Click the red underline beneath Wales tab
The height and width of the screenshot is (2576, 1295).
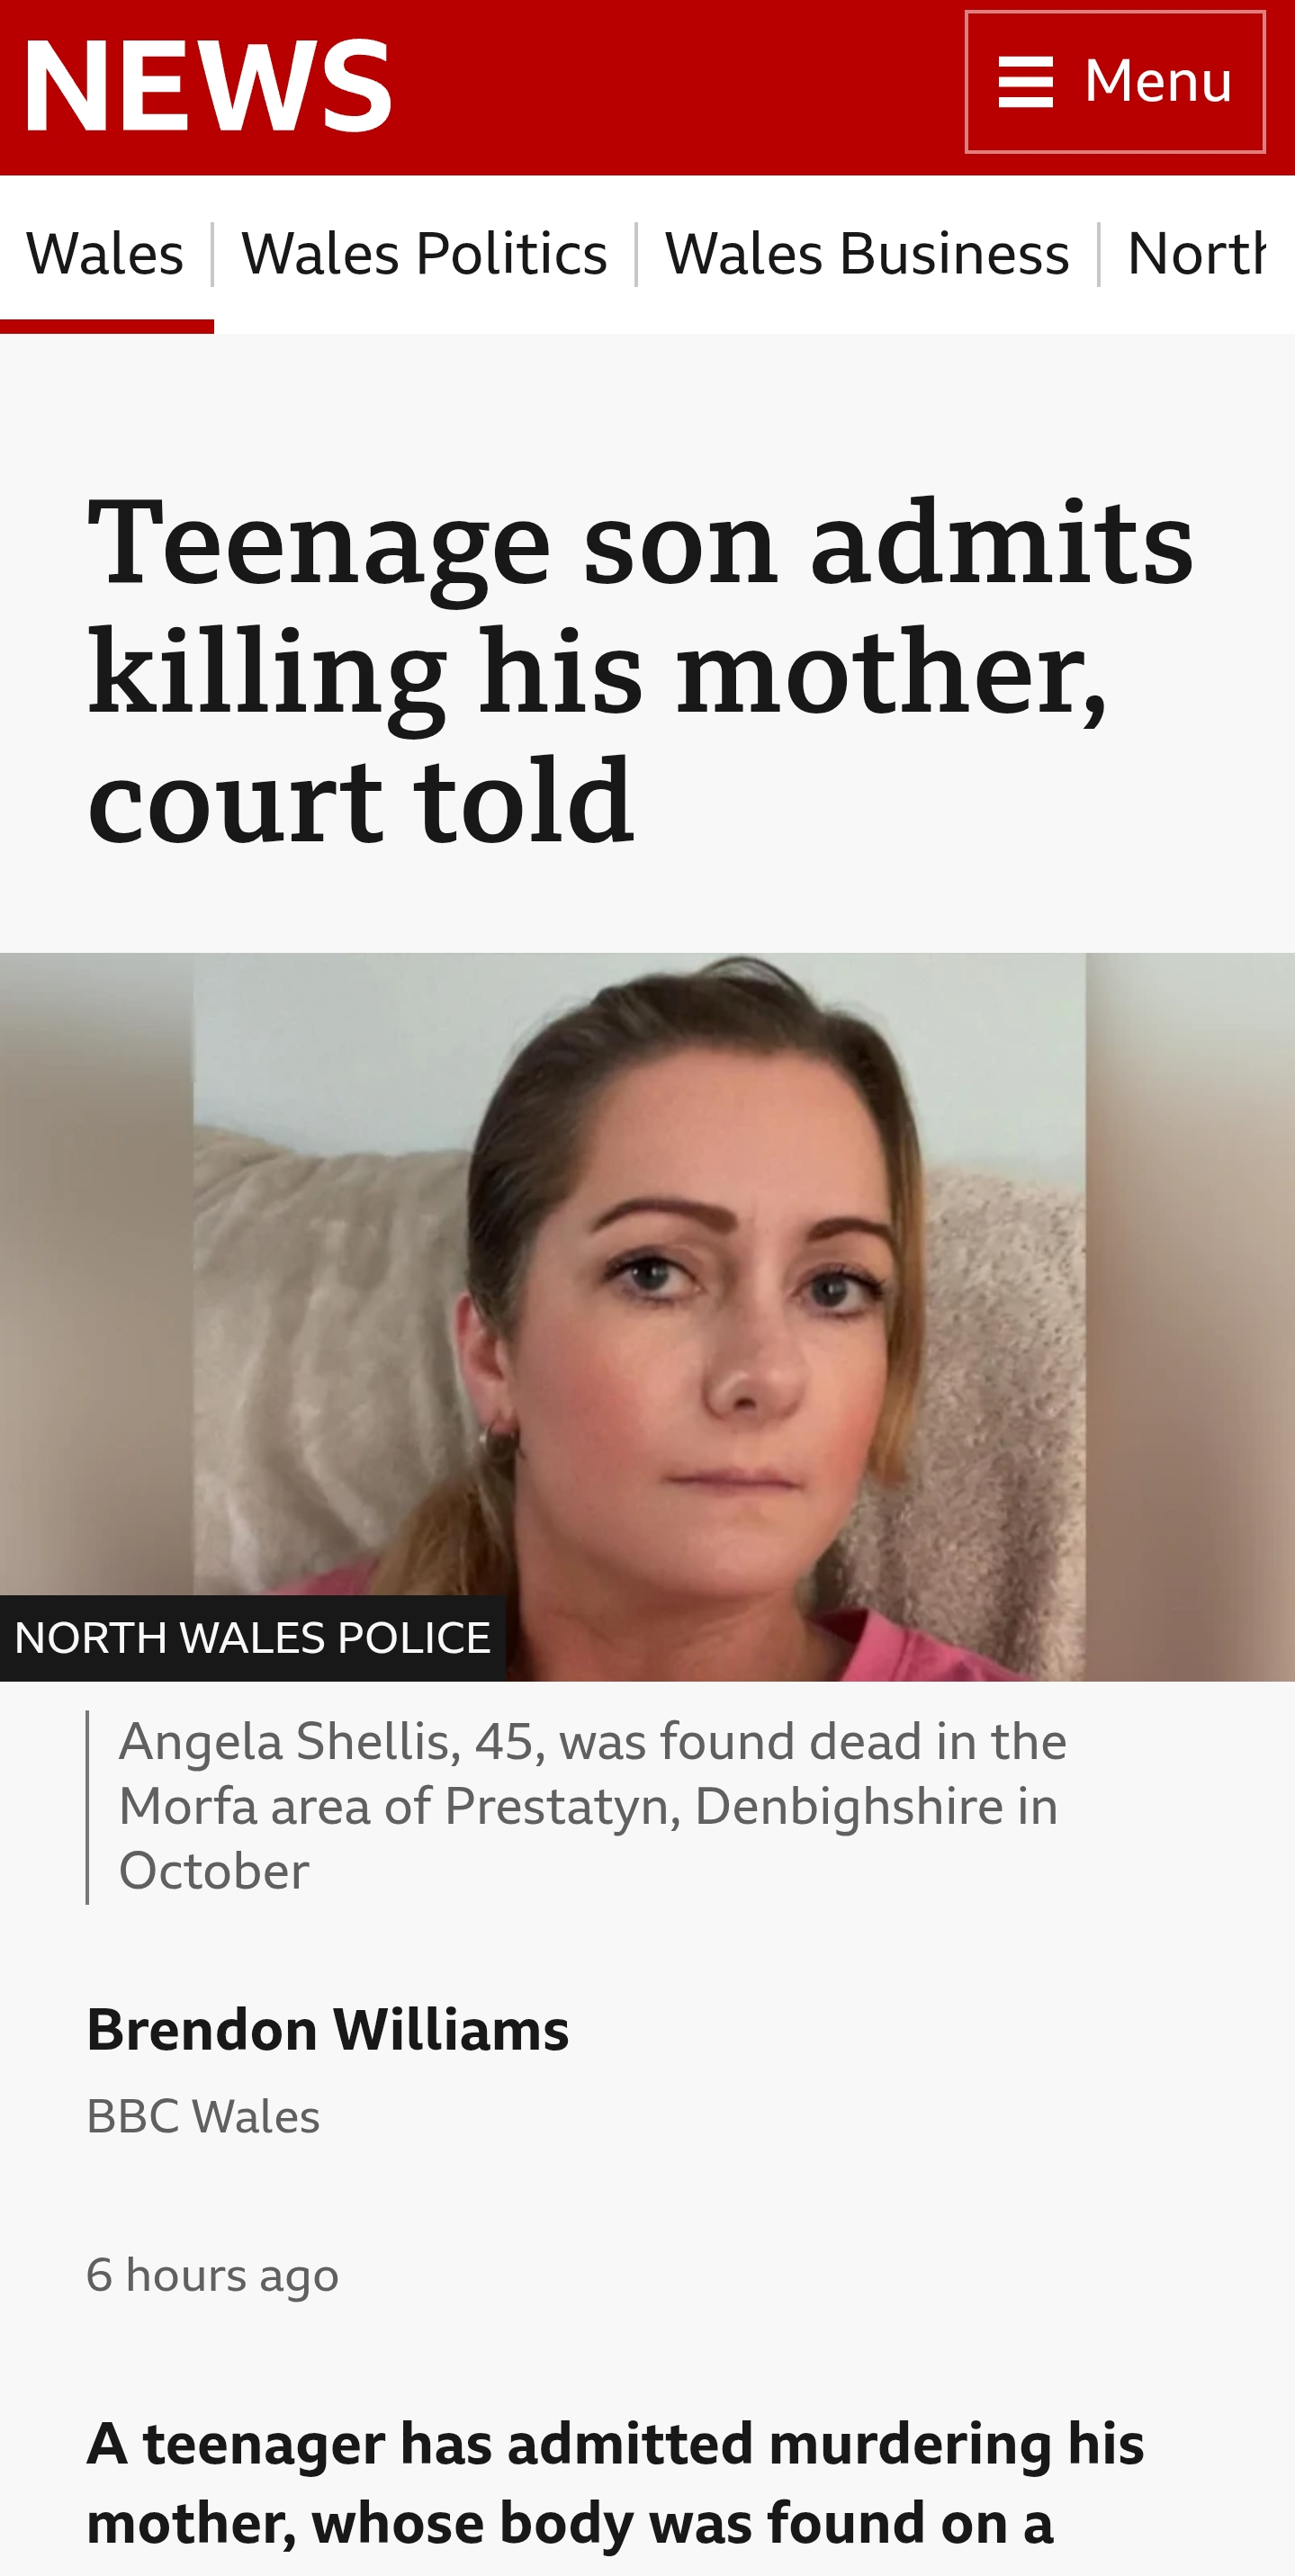pos(106,326)
